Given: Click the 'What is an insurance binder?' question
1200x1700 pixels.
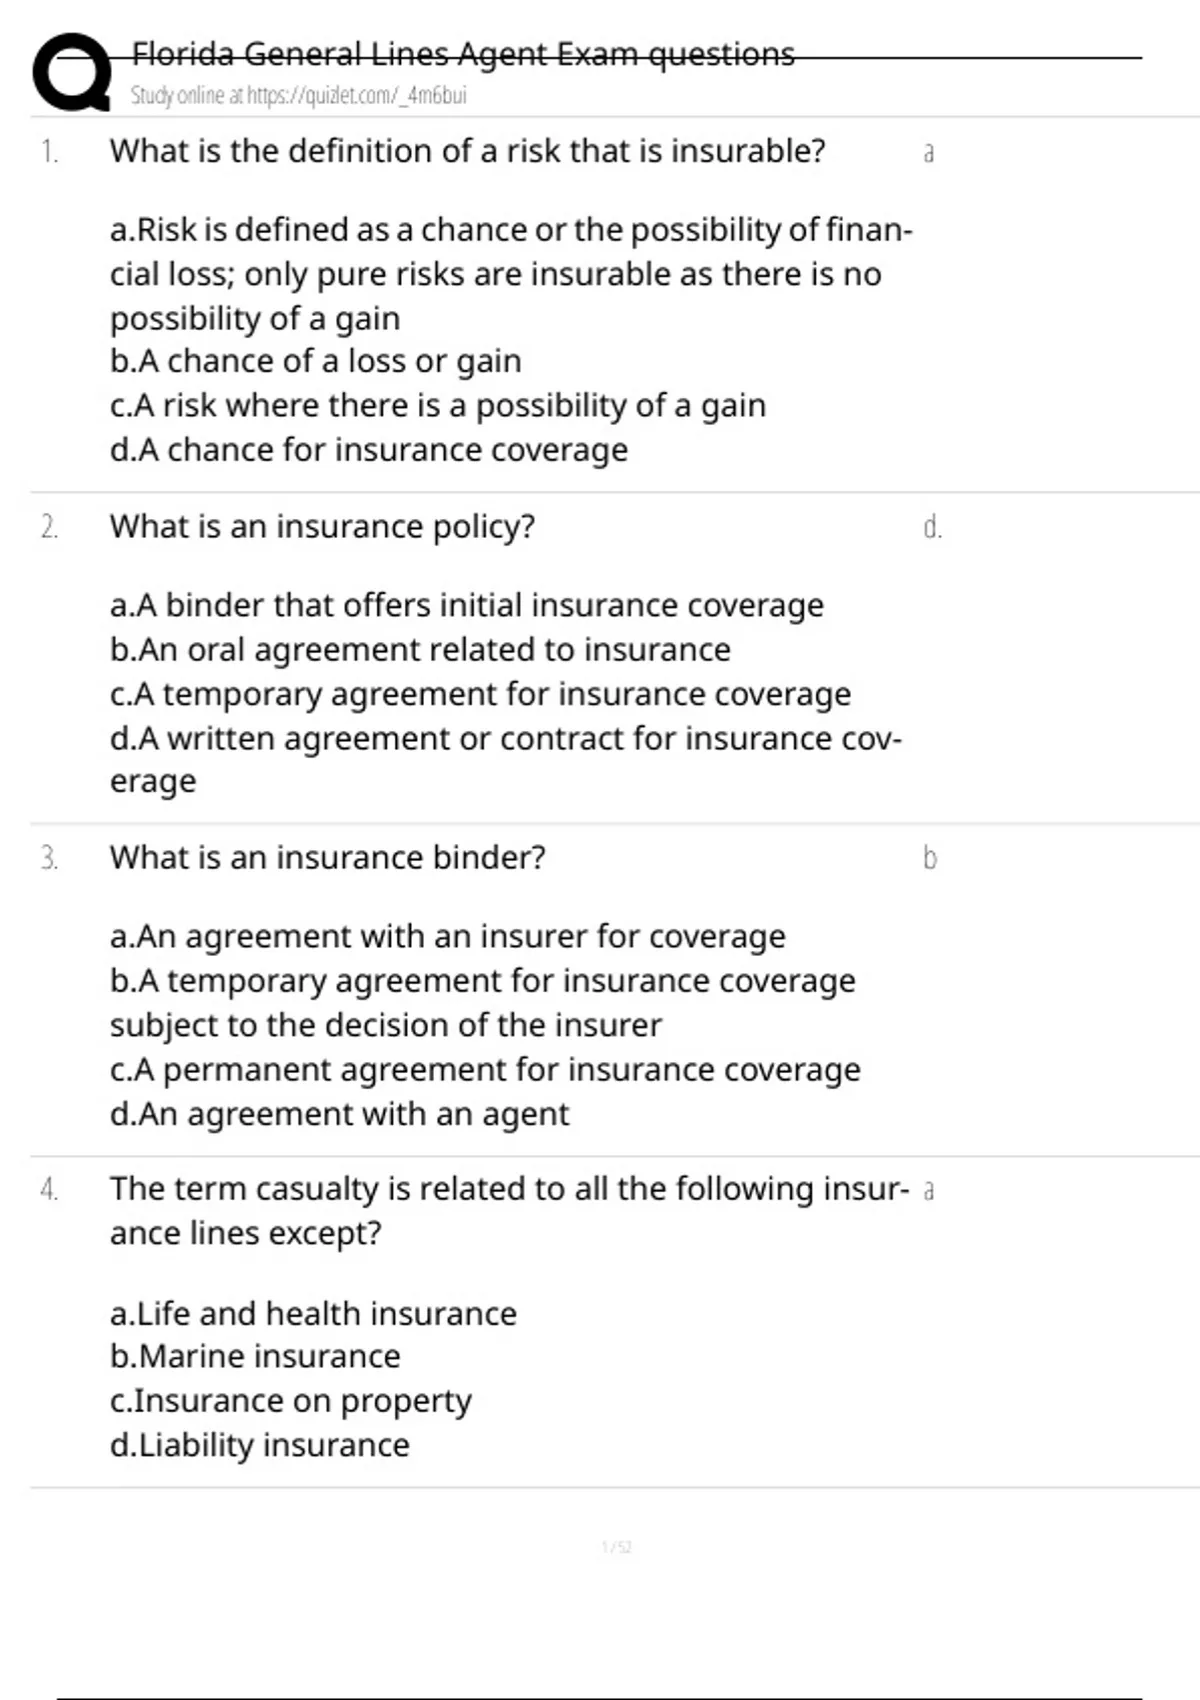Looking at the screenshot, I should (x=327, y=858).
